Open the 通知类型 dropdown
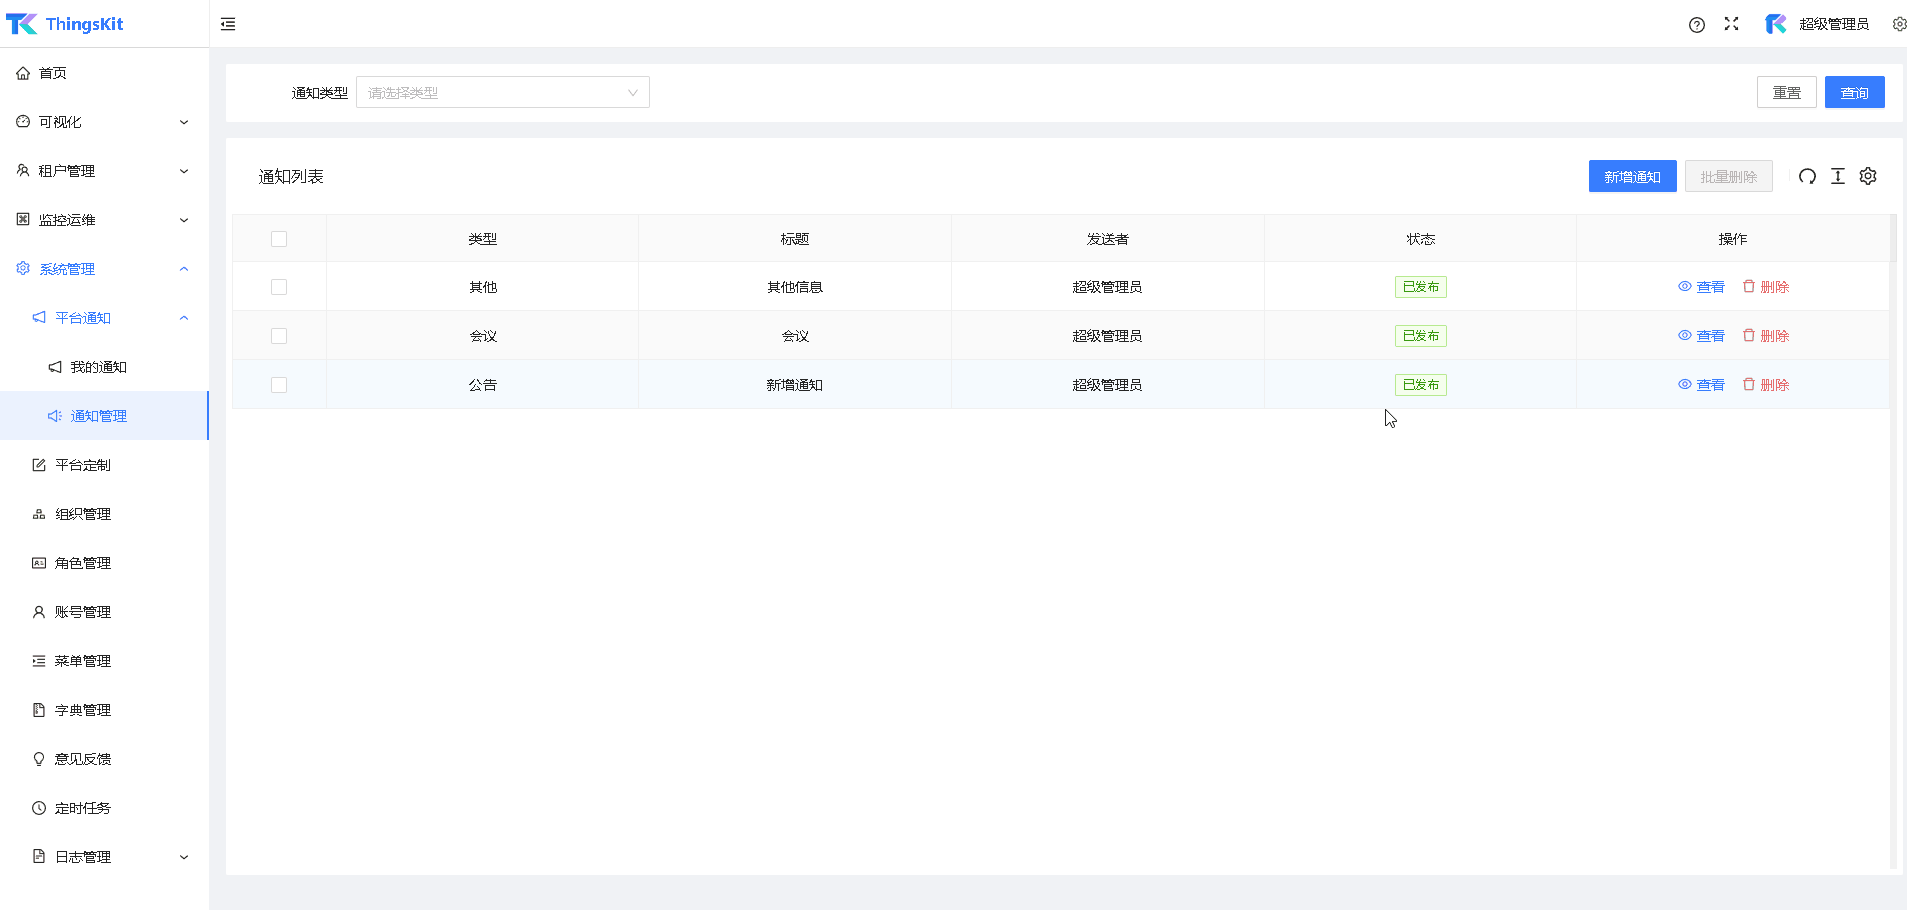Viewport: 1907px width, 910px height. click(x=502, y=93)
